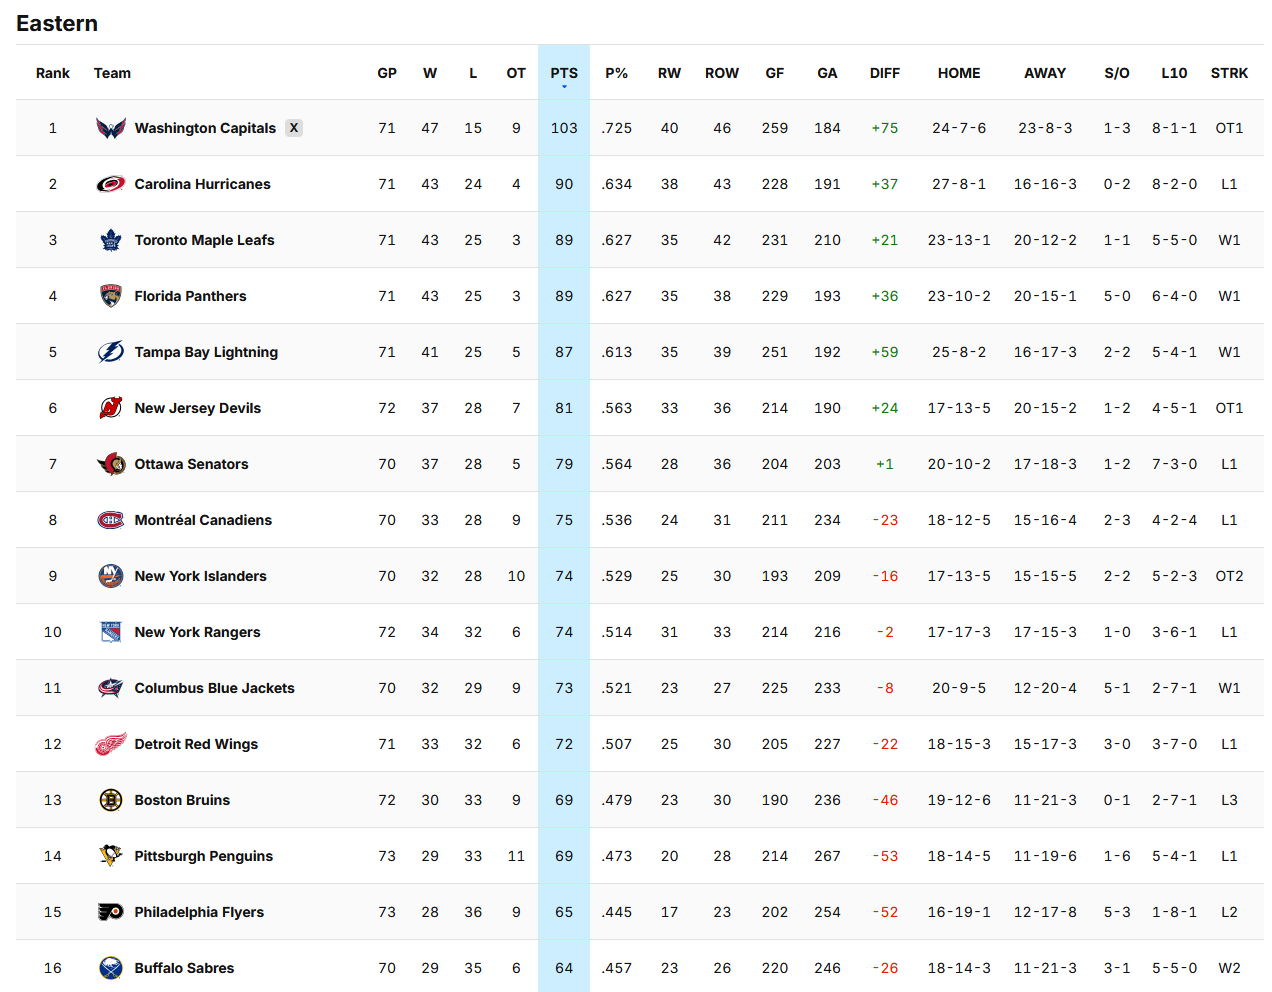The height and width of the screenshot is (992, 1272).
Task: Click the +75 goal differential value
Action: pos(885,128)
